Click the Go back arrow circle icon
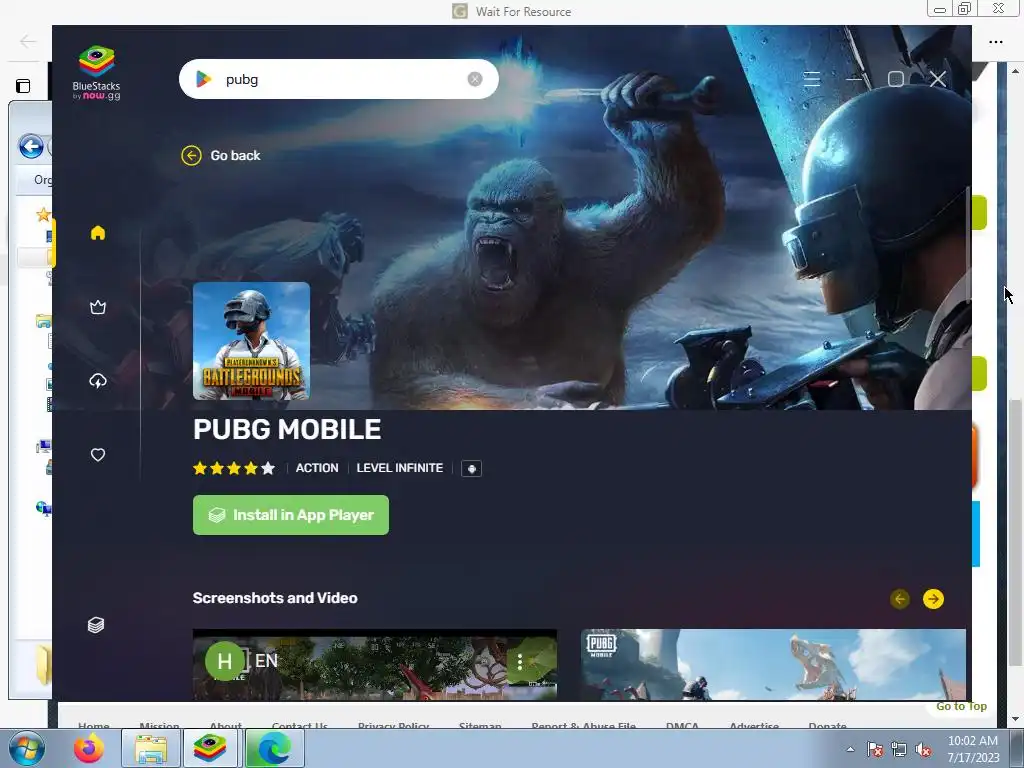The image size is (1024, 768). pyautogui.click(x=191, y=155)
